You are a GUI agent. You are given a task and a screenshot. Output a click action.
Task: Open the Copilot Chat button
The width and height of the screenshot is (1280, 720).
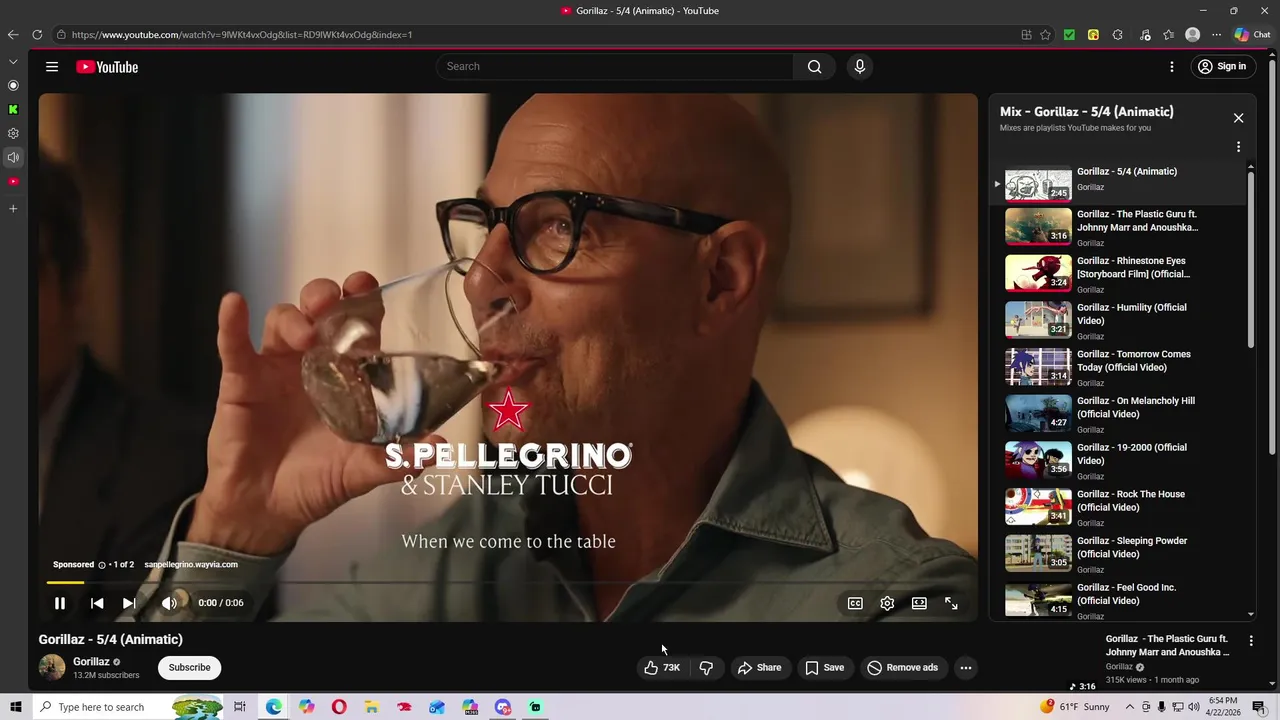pyautogui.click(x=1252, y=35)
